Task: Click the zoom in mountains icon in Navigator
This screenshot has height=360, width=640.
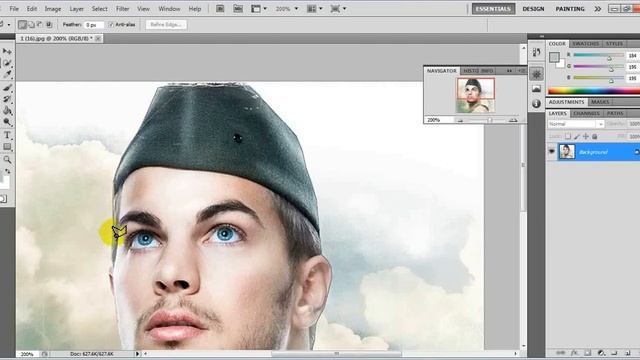Action: click(513, 120)
